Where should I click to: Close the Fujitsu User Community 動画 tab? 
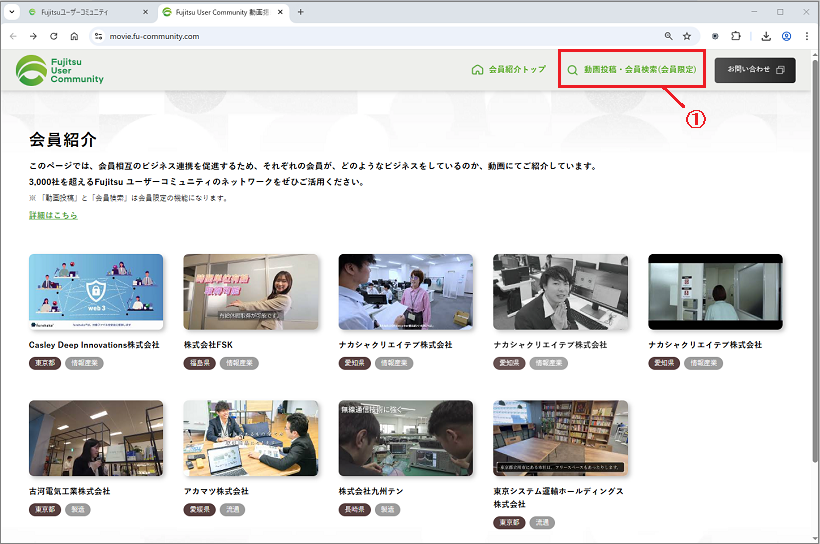click(280, 12)
